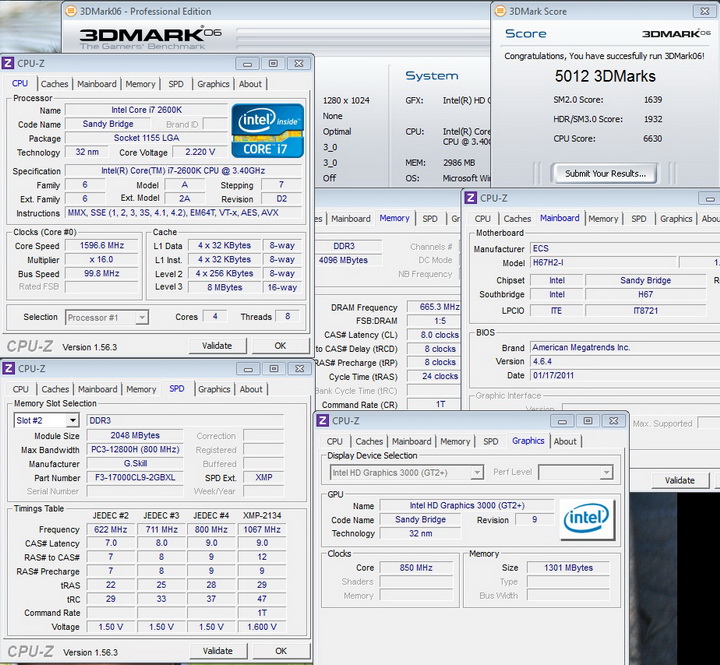Switch to the About tab in the Graphics window

pyautogui.click(x=565, y=441)
